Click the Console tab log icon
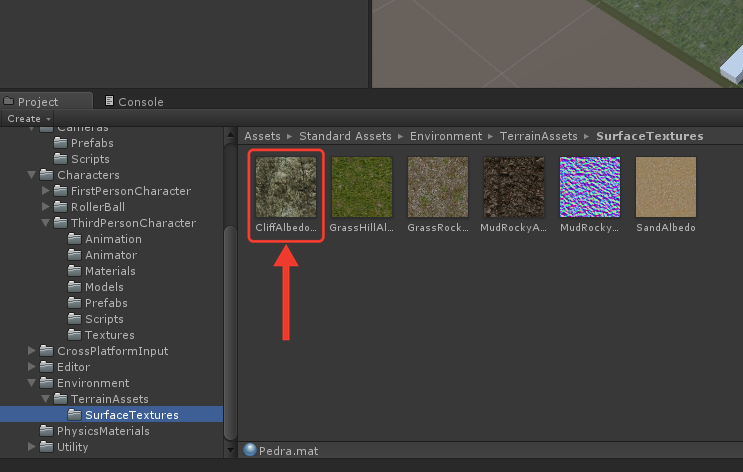 109,100
